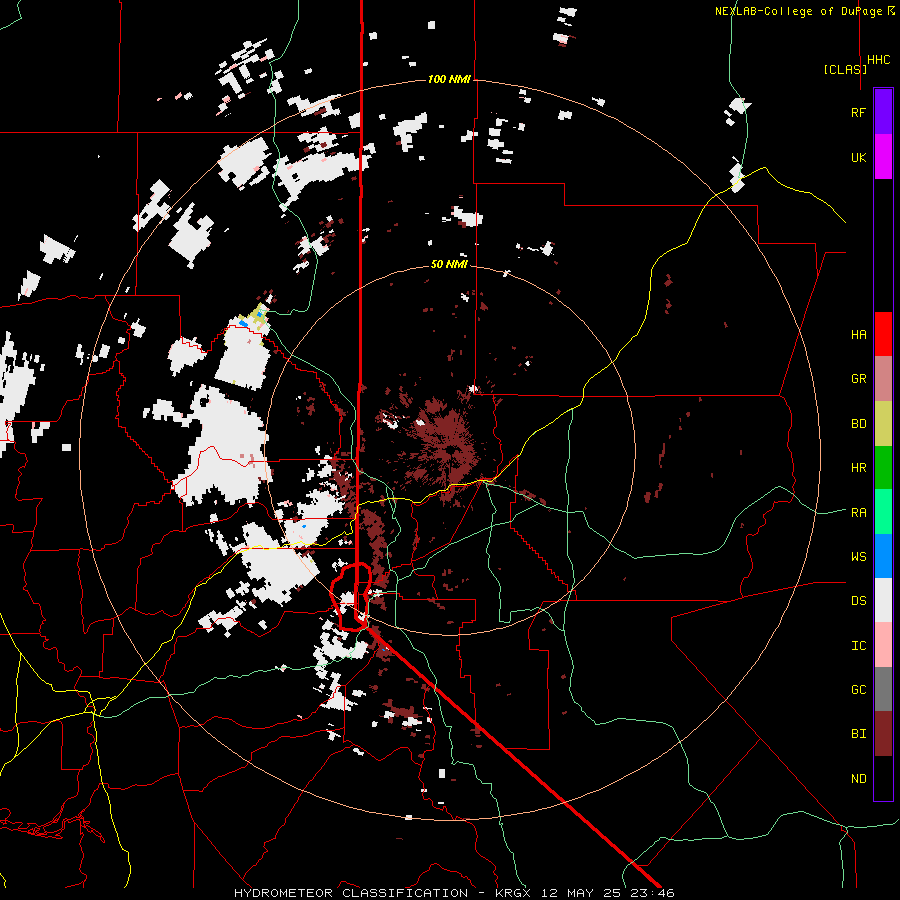Viewport: 900px width, 900px height.
Task: Click the DS legend label
Action: coord(858,601)
